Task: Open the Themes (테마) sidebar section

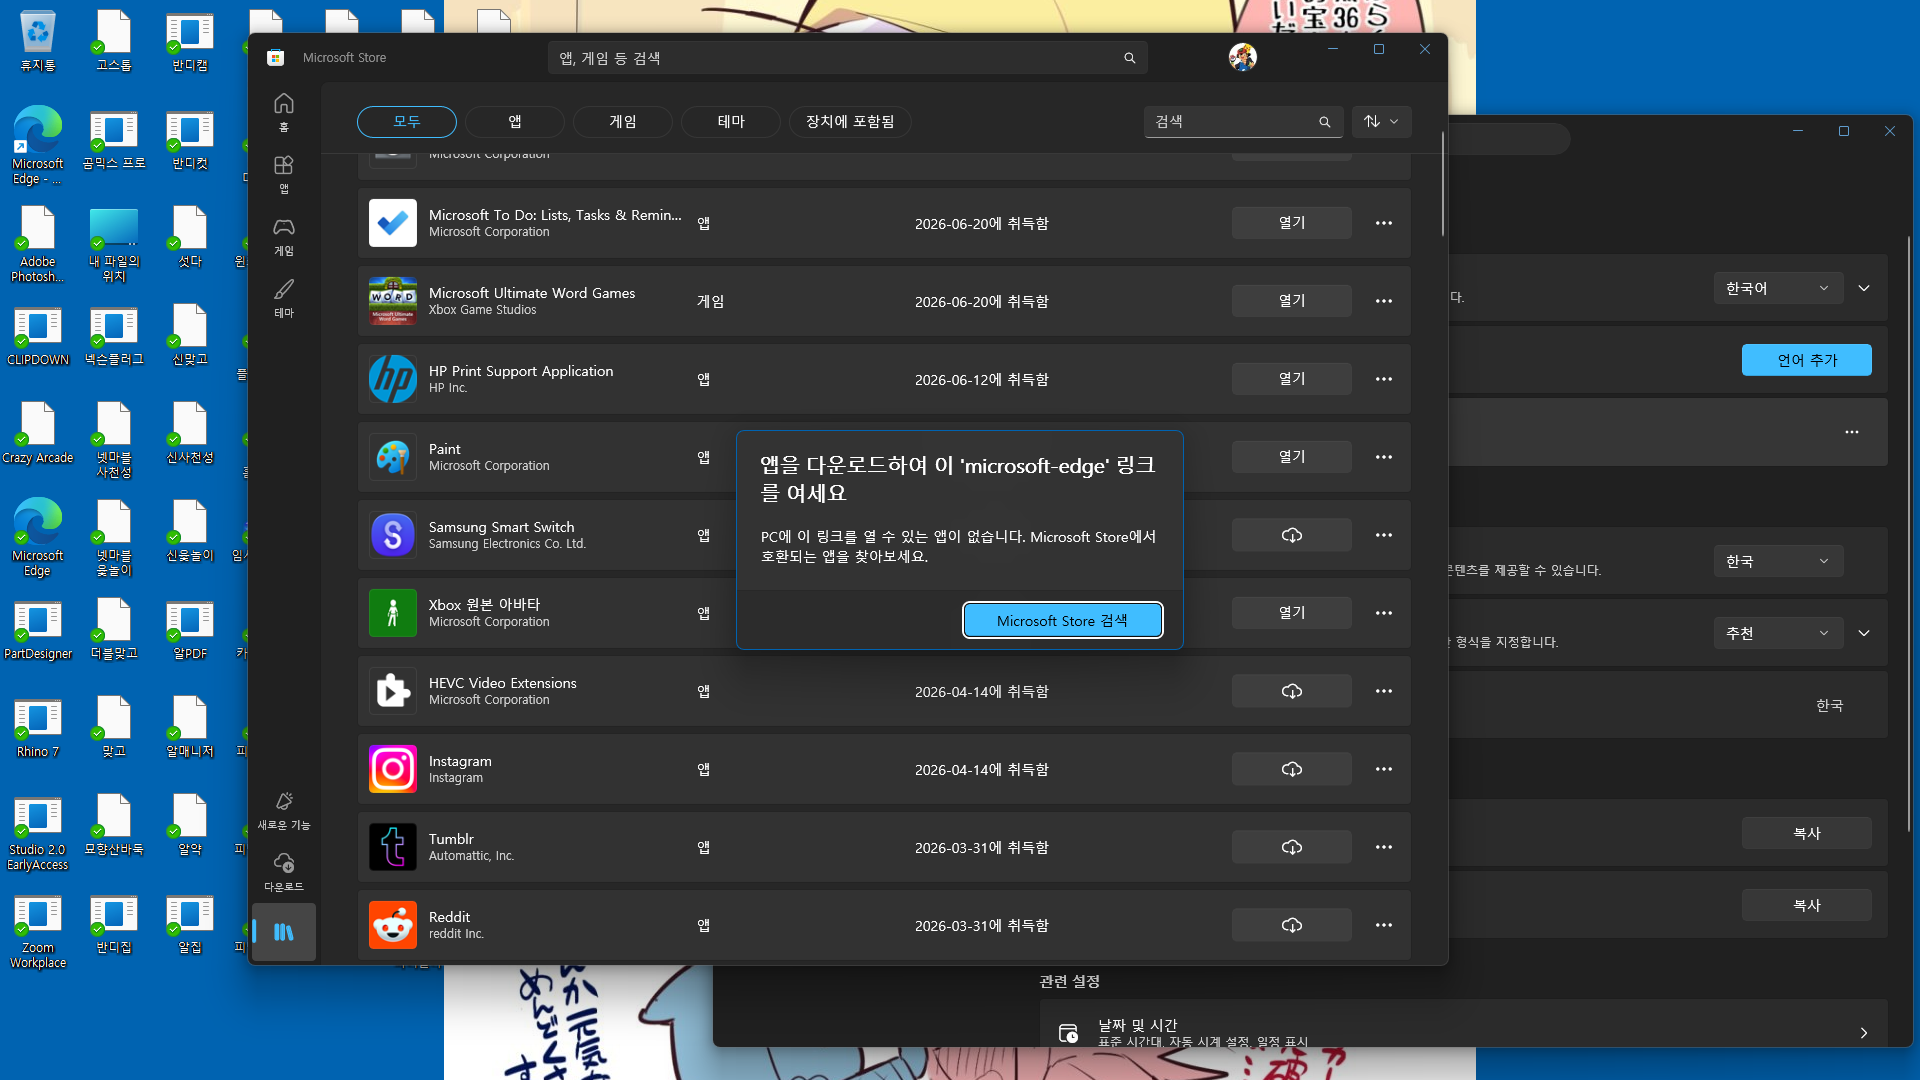Action: click(284, 298)
